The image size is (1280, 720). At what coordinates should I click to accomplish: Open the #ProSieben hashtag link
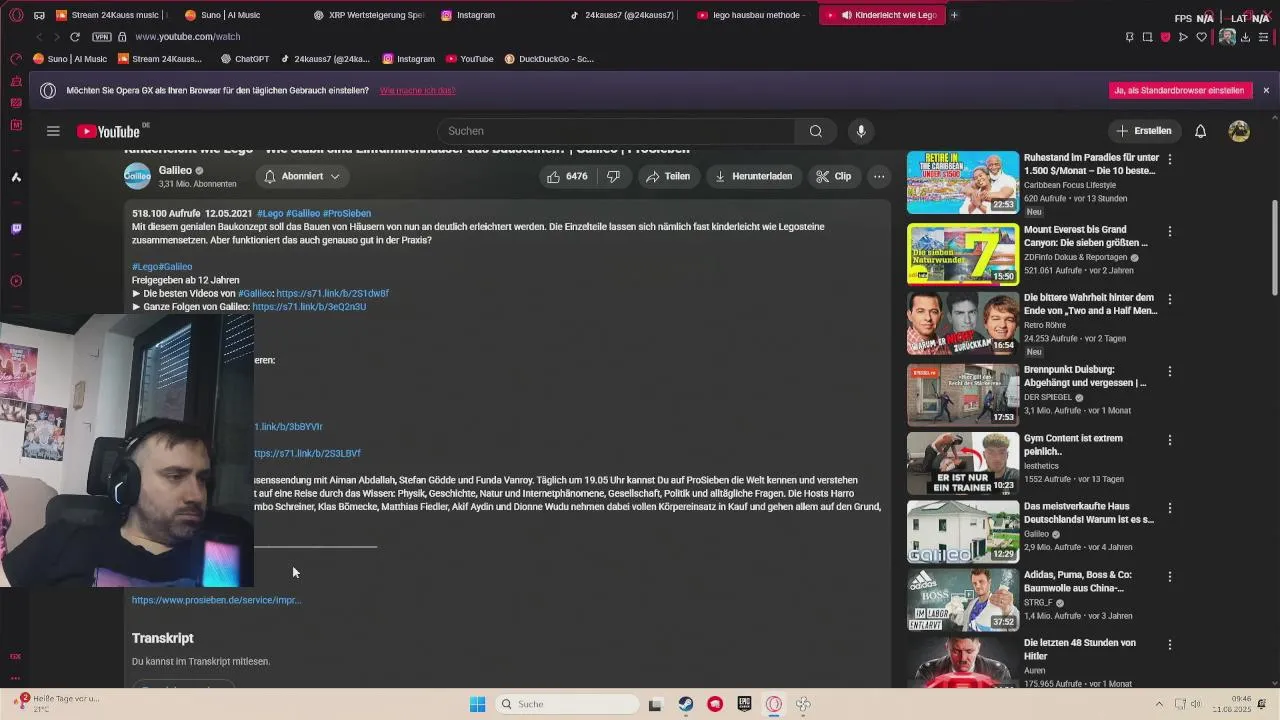coord(347,214)
